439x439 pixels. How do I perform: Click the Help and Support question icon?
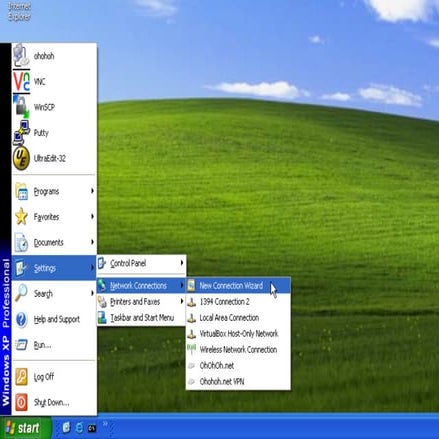click(x=21, y=319)
